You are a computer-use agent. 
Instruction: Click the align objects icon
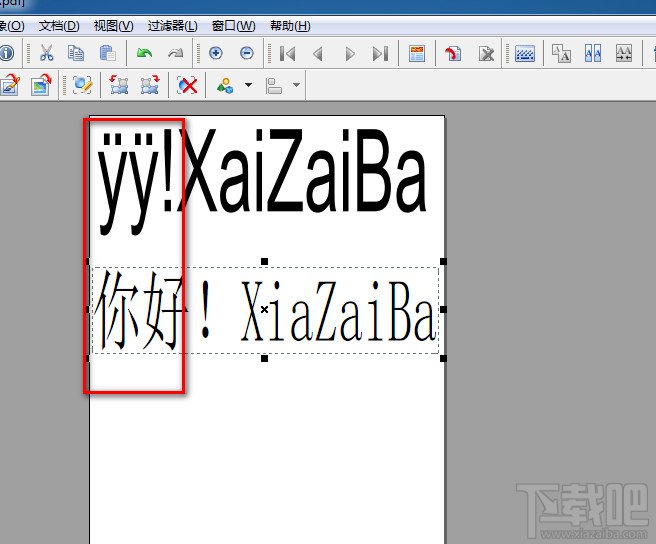click(x=274, y=86)
